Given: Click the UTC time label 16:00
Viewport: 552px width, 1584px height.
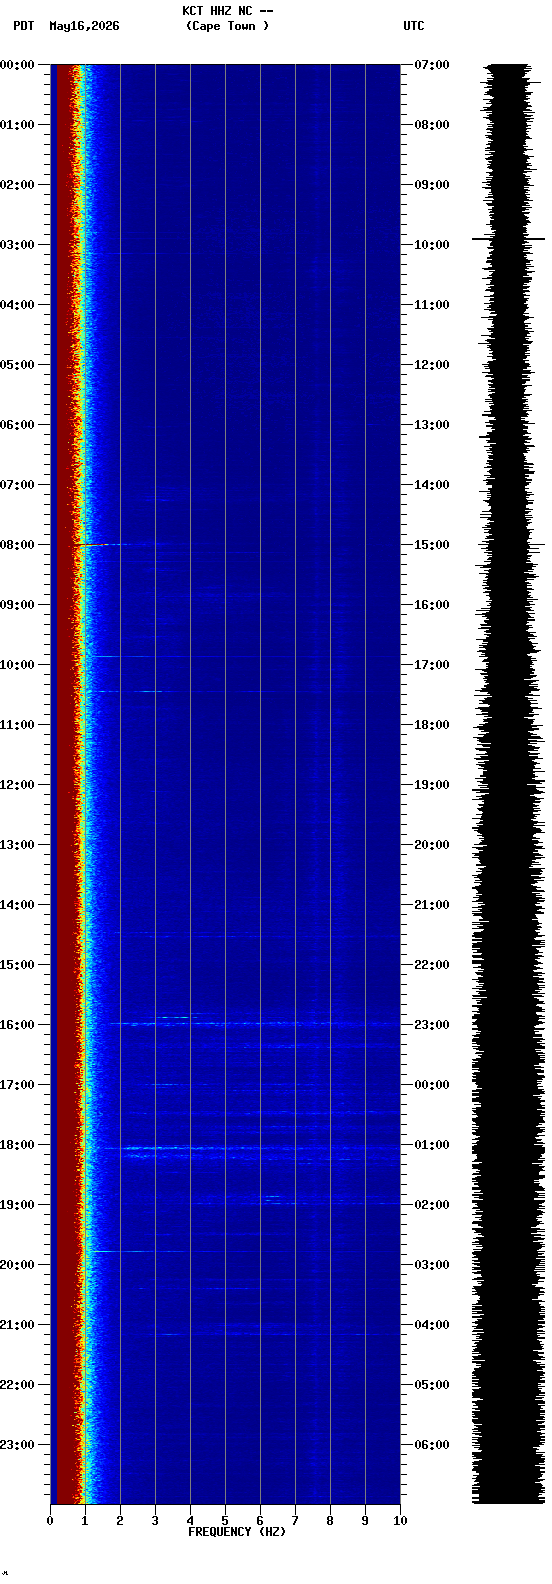Looking at the screenshot, I should (432, 605).
